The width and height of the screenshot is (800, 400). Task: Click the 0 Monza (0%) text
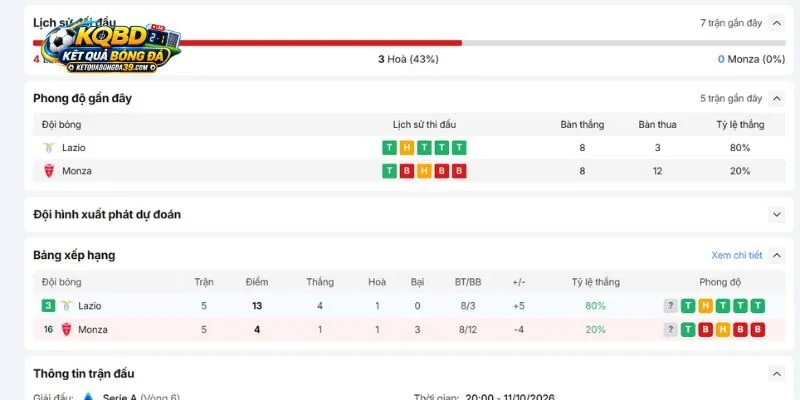751,59
